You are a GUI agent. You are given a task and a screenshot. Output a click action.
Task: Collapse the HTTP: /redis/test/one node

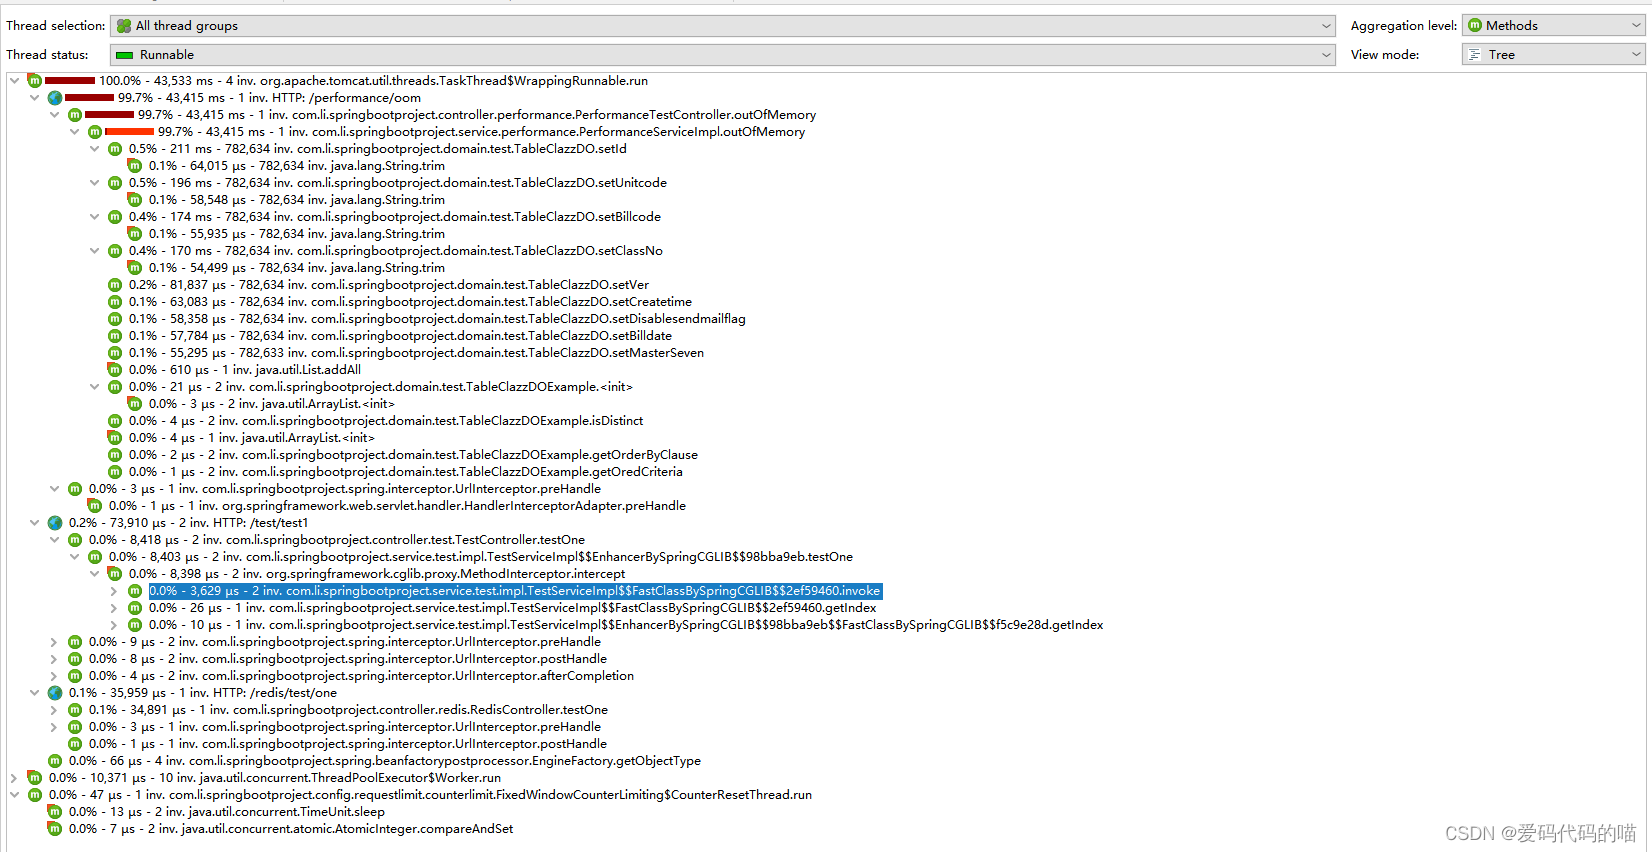point(34,693)
